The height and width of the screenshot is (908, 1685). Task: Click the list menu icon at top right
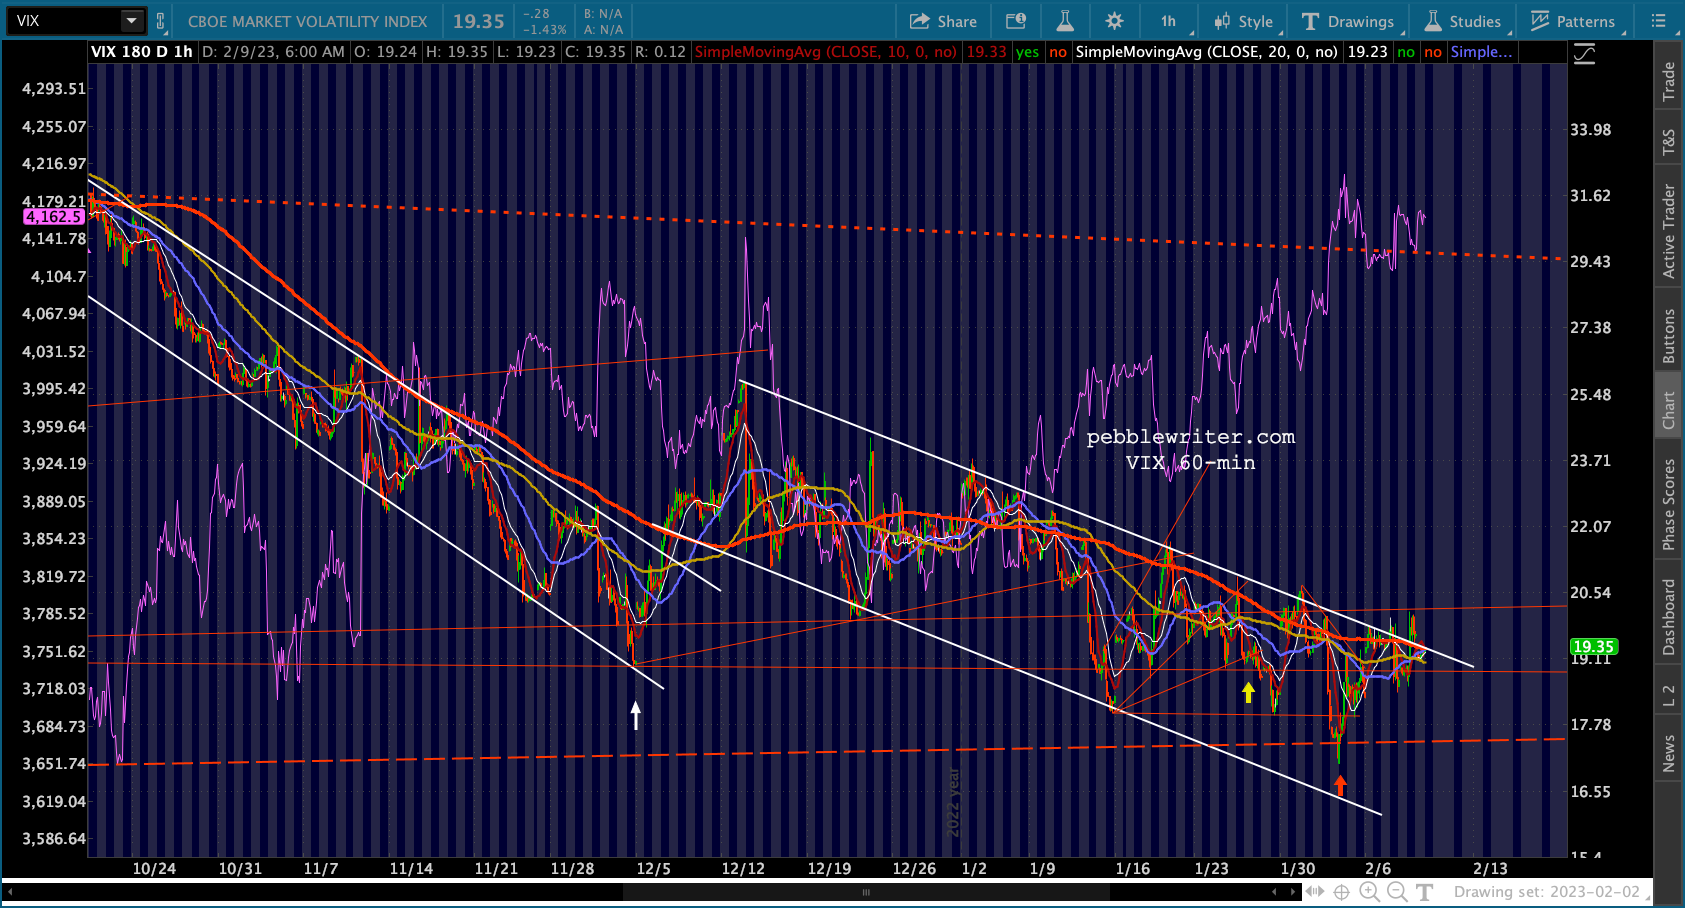[x=1658, y=21]
